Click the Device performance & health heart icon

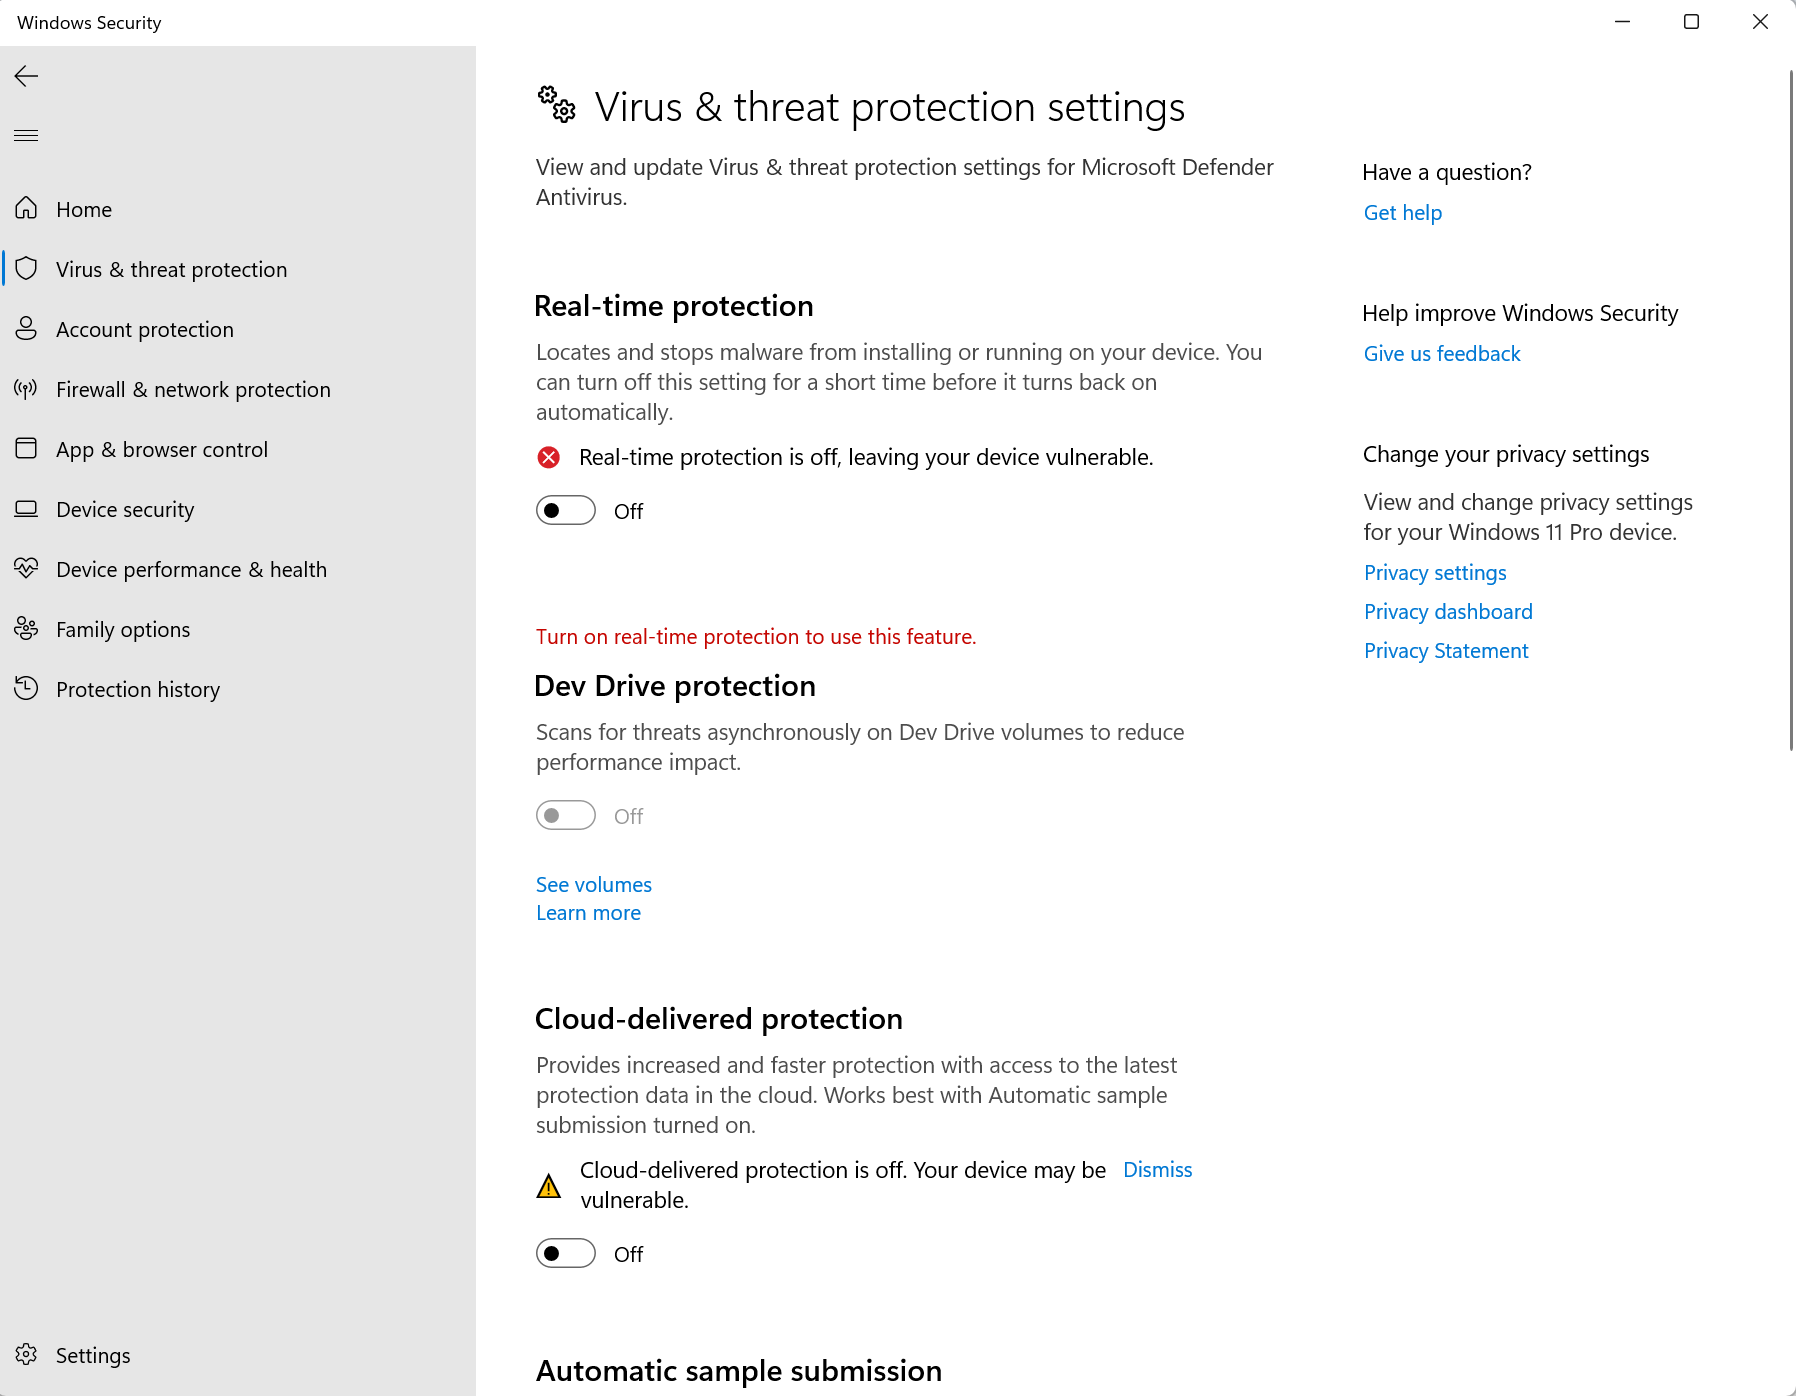tap(26, 568)
